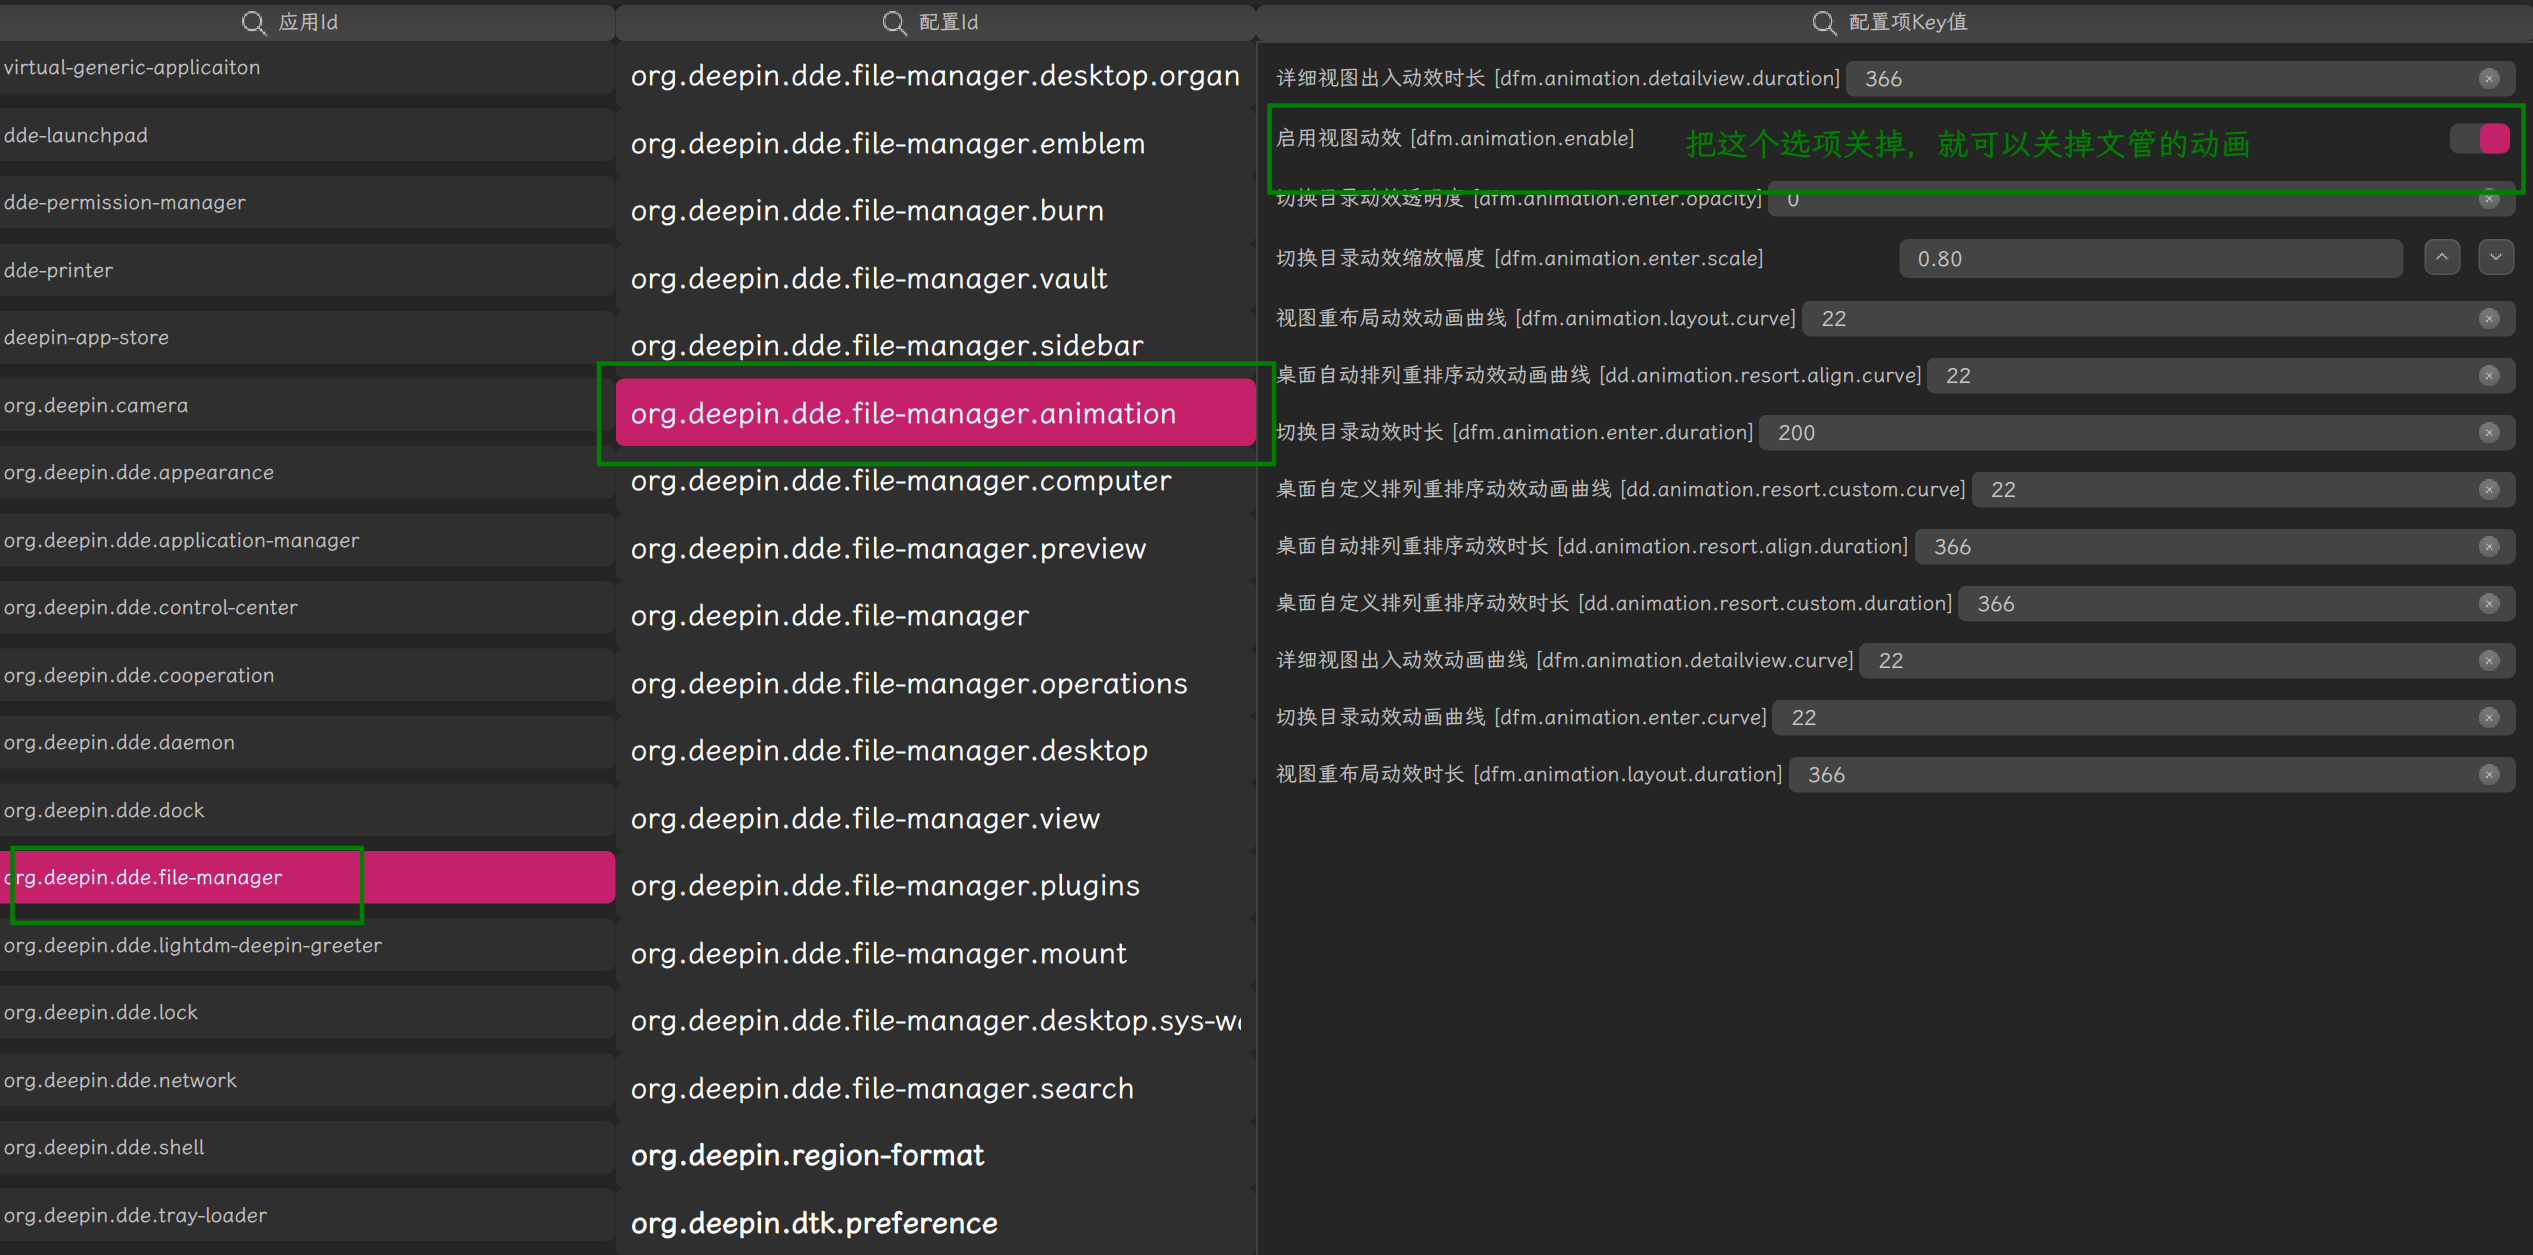Click the search icon beside 配置项Key值
Viewport: 2533px width, 1255px height.
point(1824,22)
